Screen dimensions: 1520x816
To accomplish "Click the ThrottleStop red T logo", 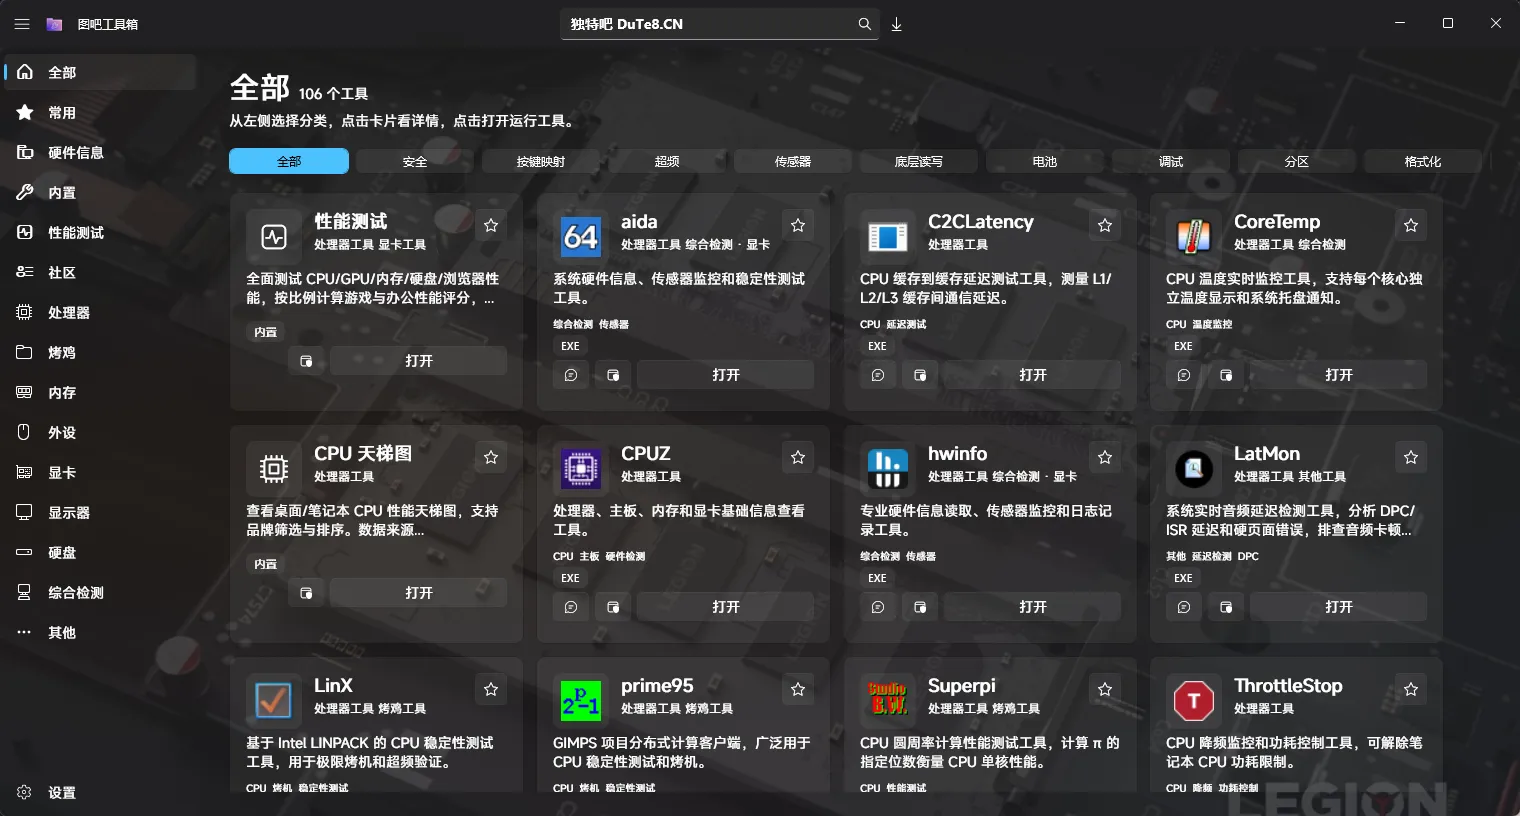I will 1194,701.
